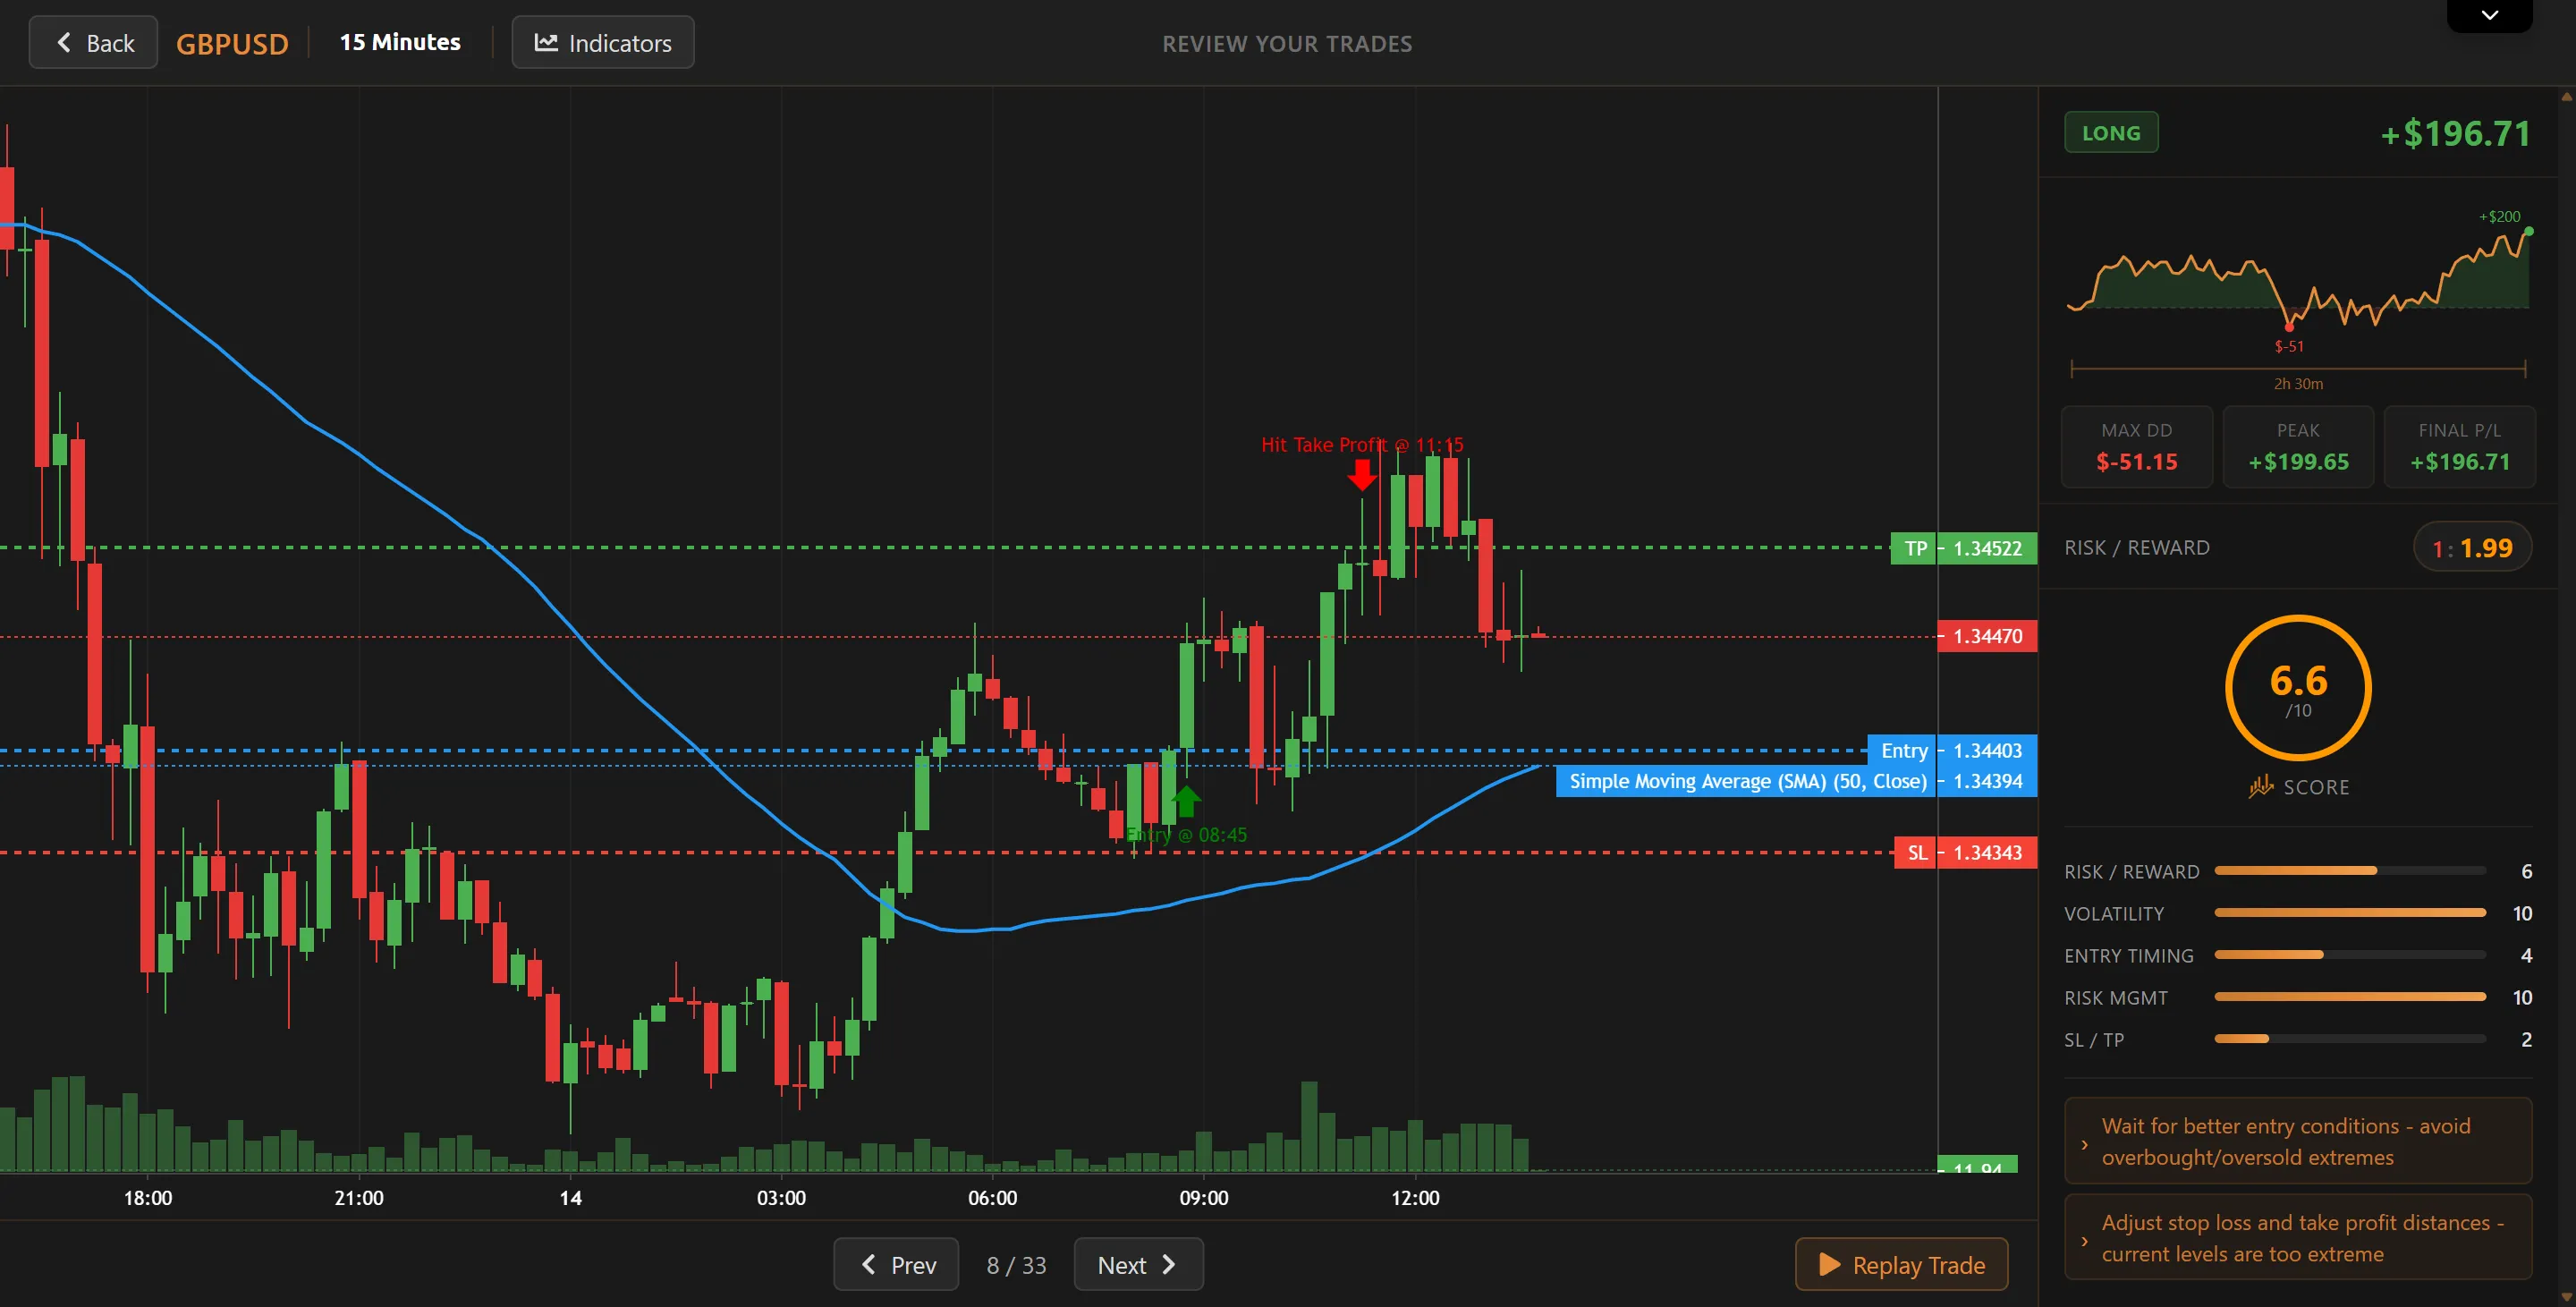Click the green Entry arrow marker on chart

(x=1186, y=800)
